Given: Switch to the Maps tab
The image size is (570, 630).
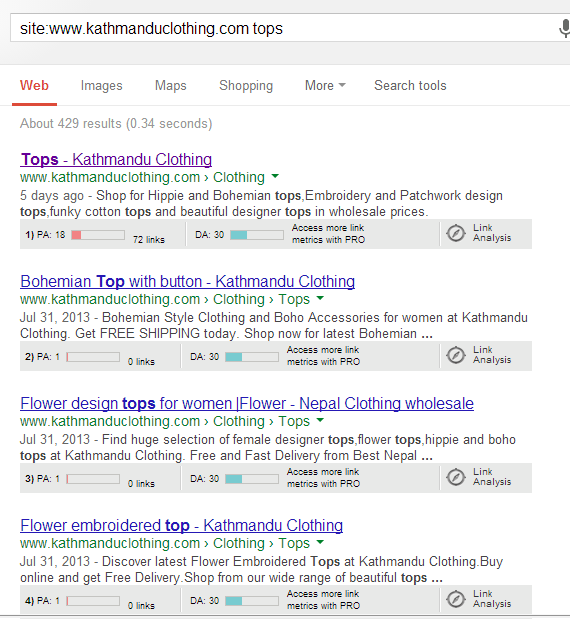Looking at the screenshot, I should [171, 86].
